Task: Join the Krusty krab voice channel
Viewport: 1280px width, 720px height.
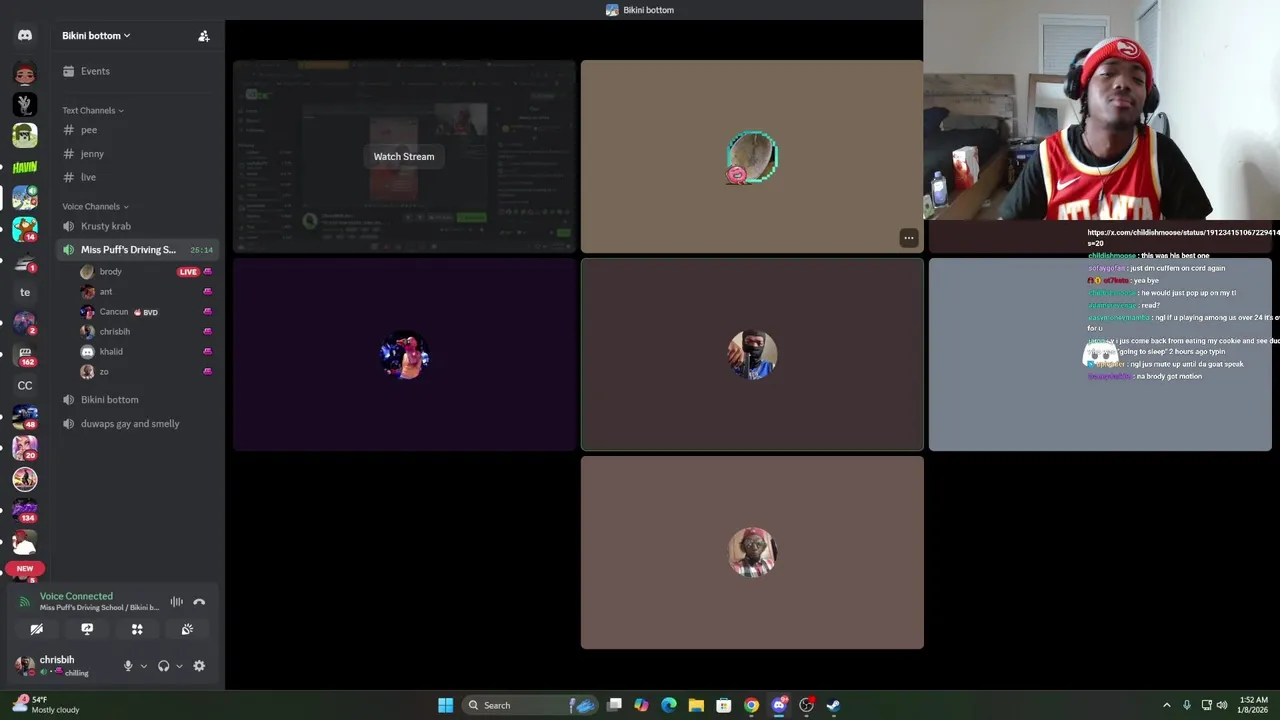Action: coord(106,226)
